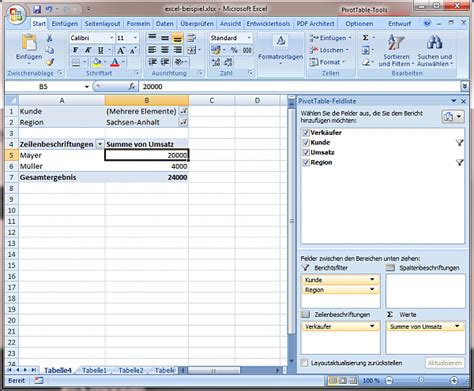Open the Tabelle1 sheet tab
The height and width of the screenshot is (391, 474).
[94, 370]
